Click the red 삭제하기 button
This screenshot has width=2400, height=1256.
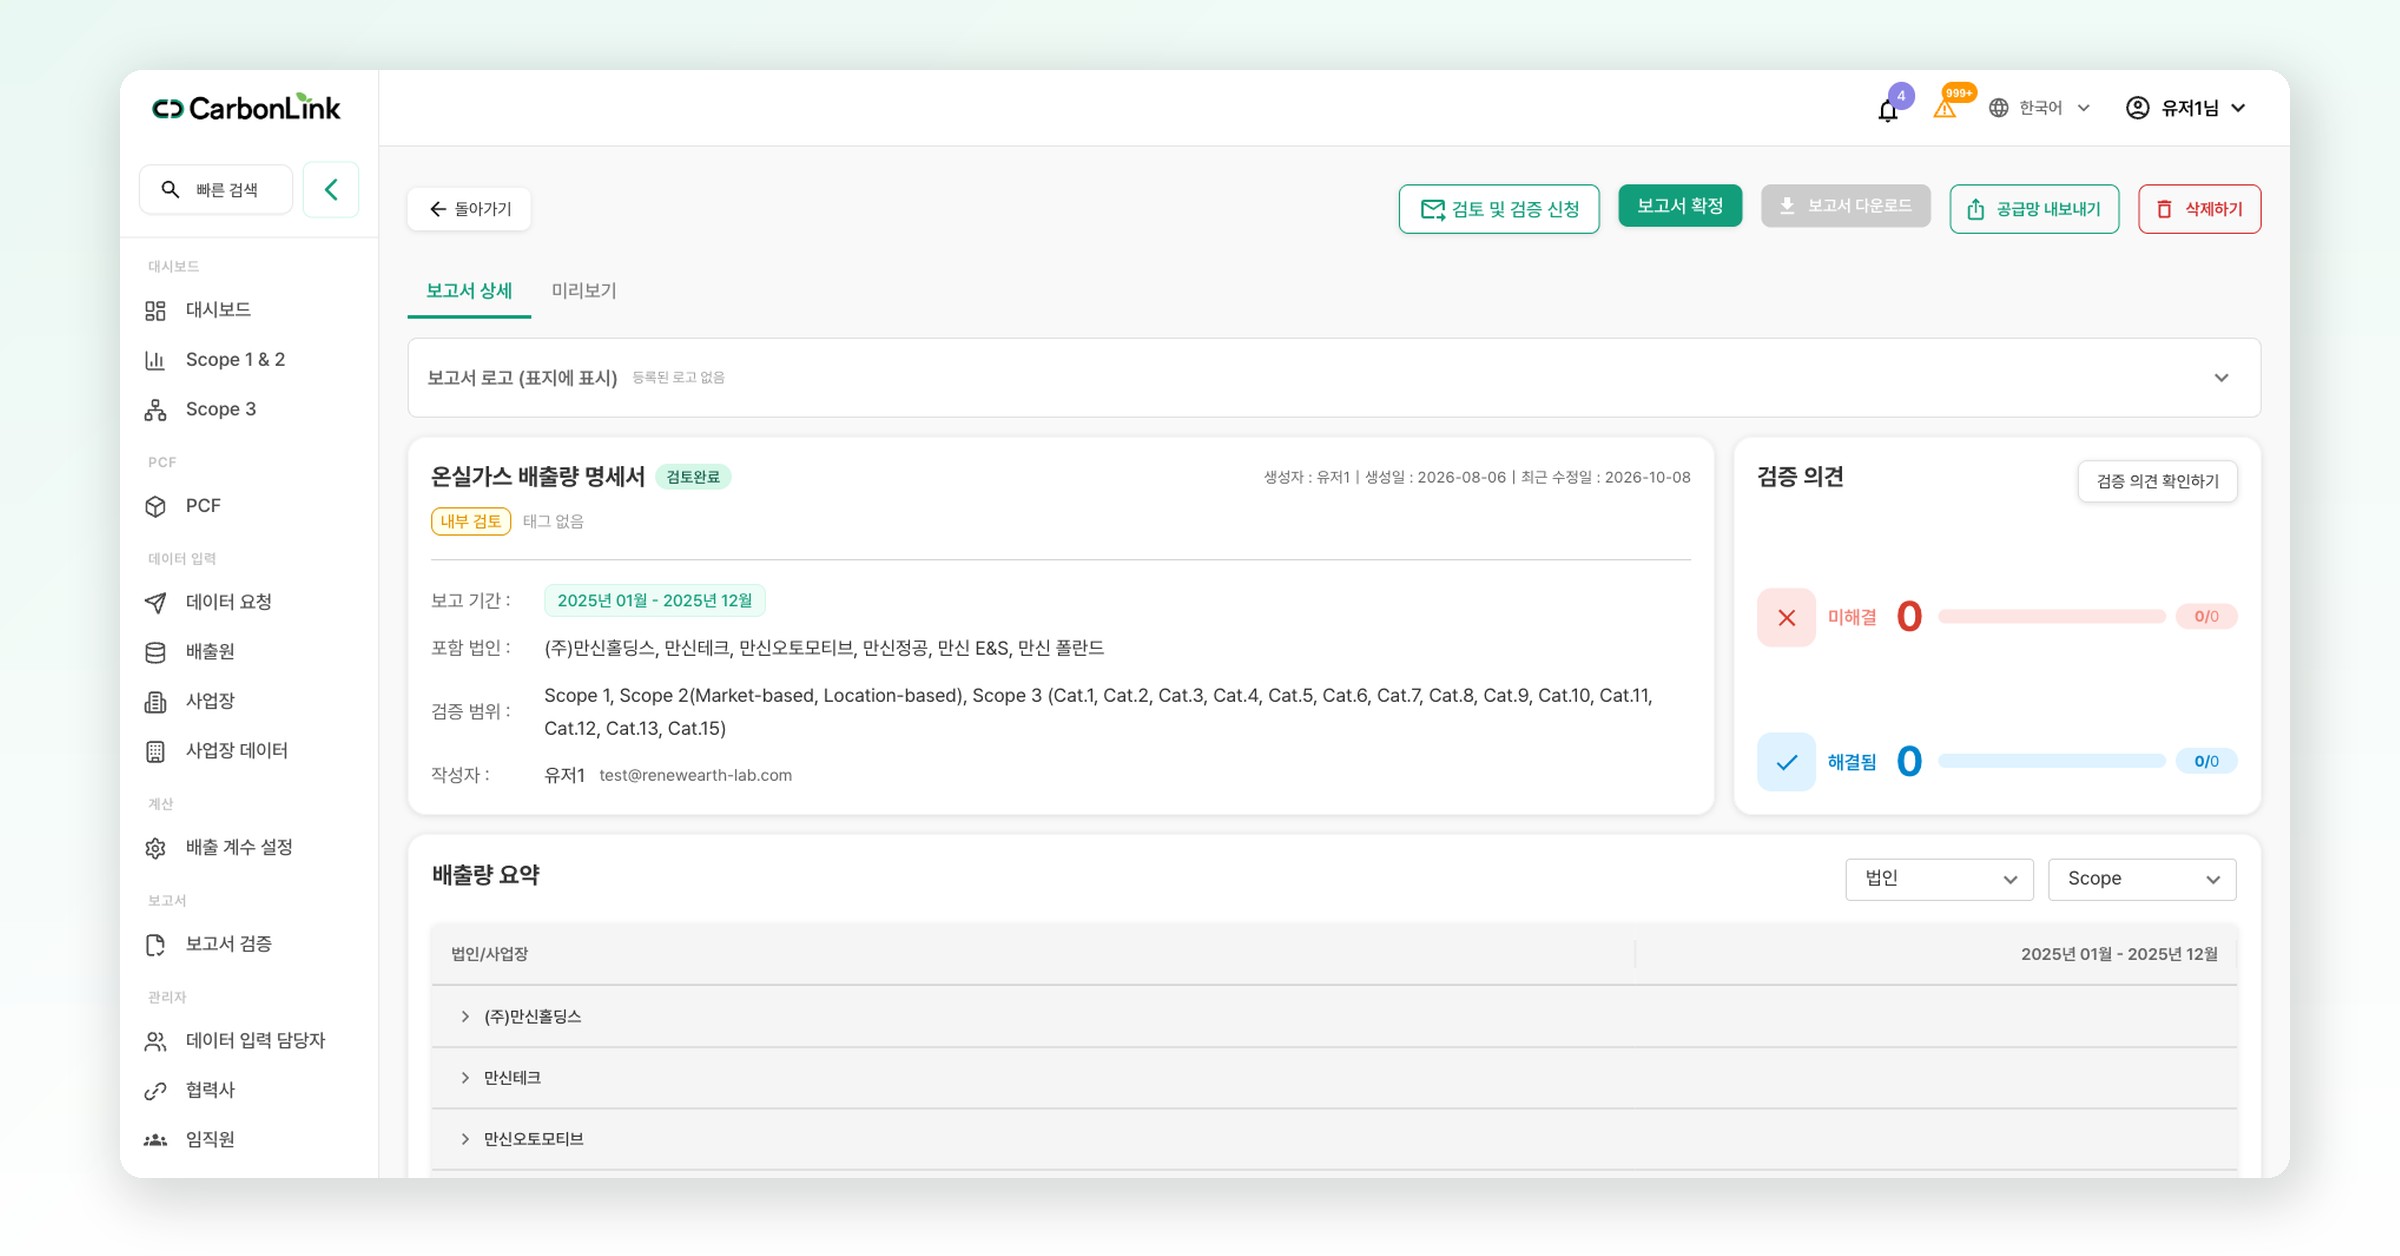coord(2199,209)
